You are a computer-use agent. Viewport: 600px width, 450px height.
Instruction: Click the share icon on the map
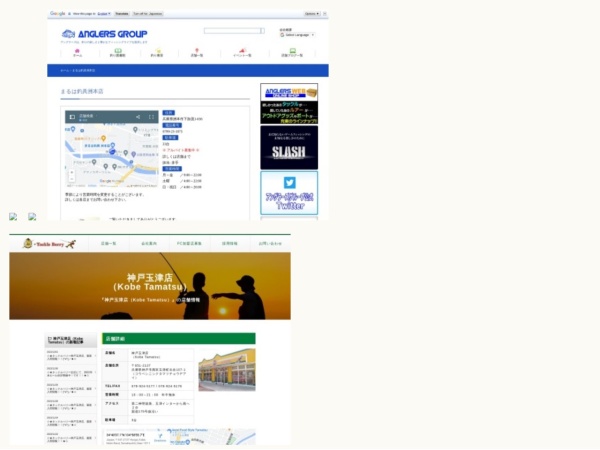click(138, 117)
